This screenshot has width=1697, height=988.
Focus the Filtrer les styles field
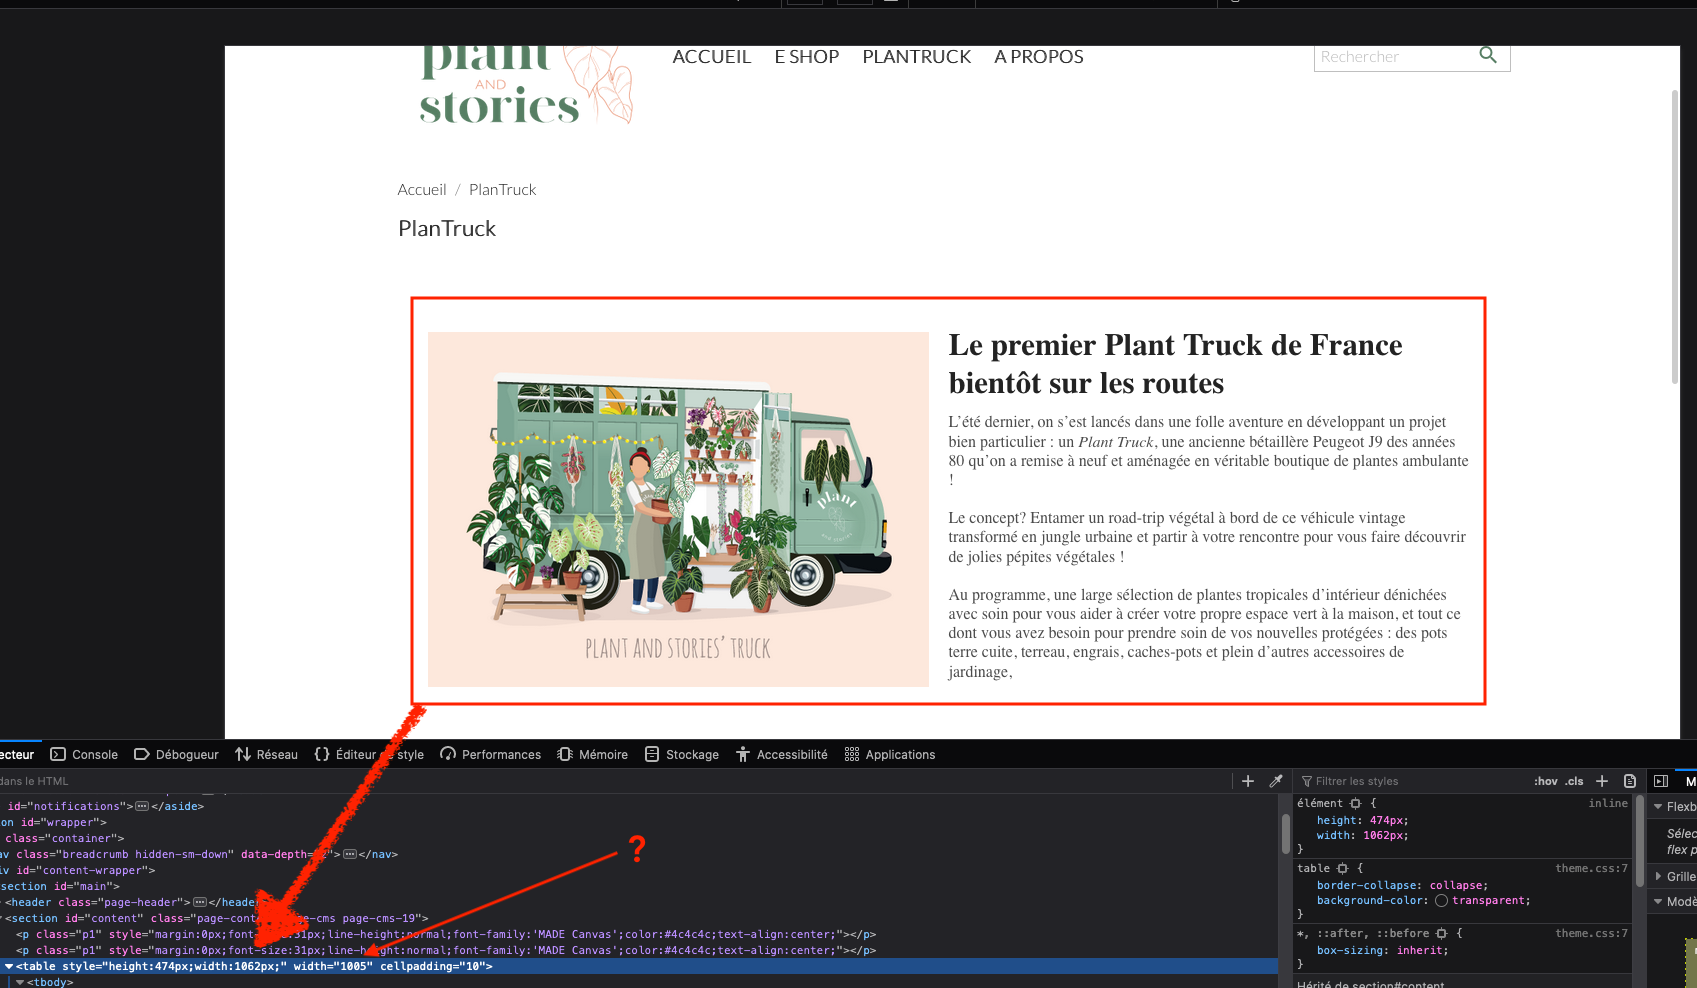click(x=1415, y=781)
